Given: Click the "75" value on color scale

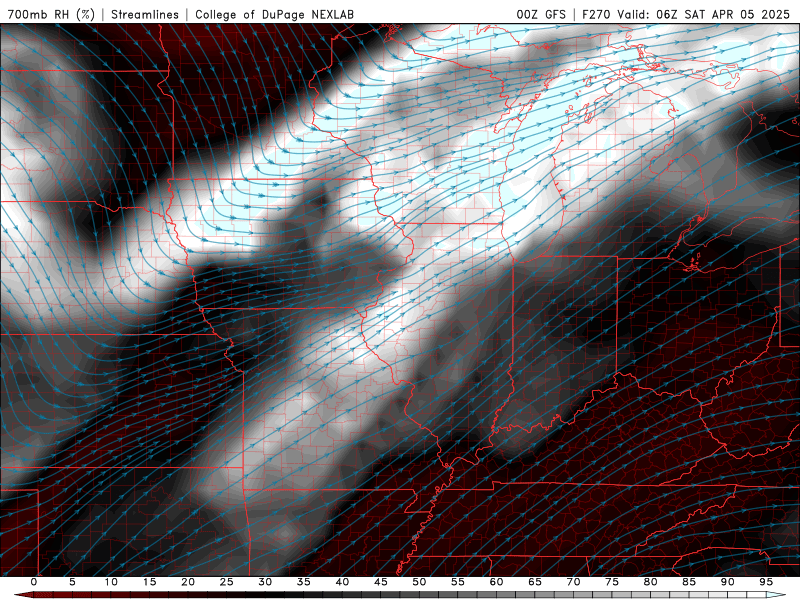Looking at the screenshot, I should point(612,582).
